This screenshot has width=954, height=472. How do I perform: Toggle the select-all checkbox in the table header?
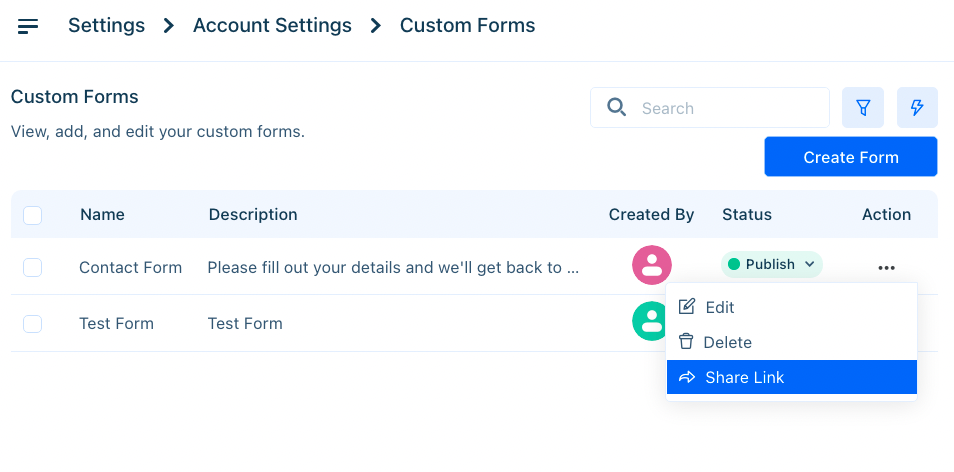pyautogui.click(x=32, y=215)
